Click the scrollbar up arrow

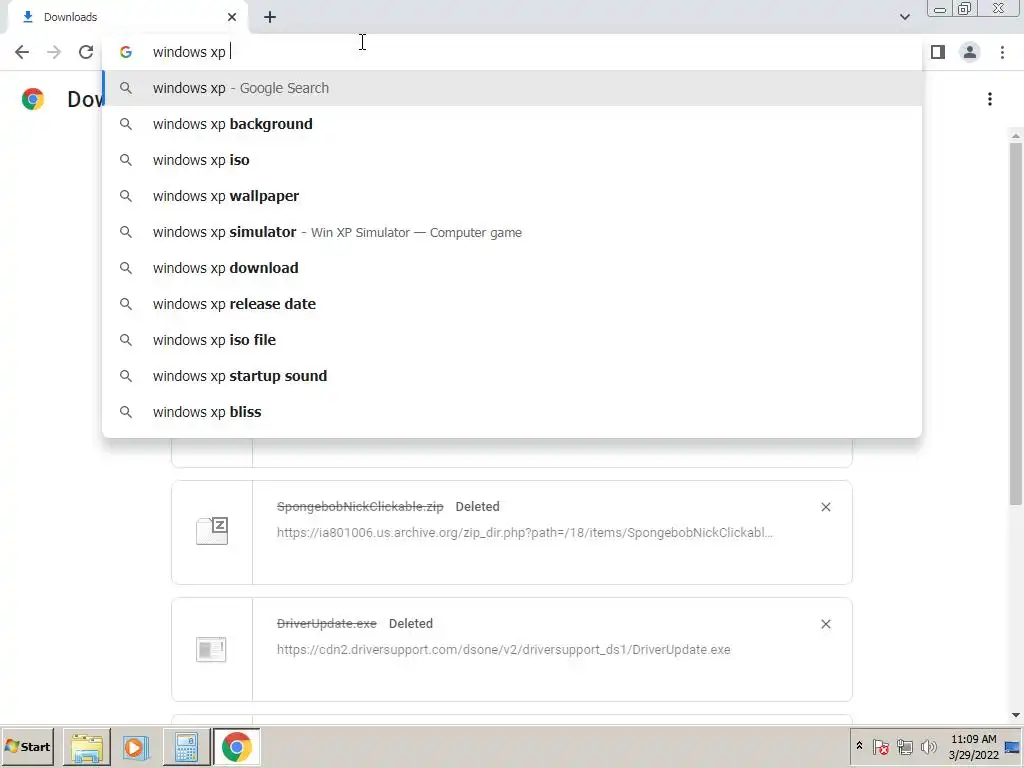pos(1016,135)
